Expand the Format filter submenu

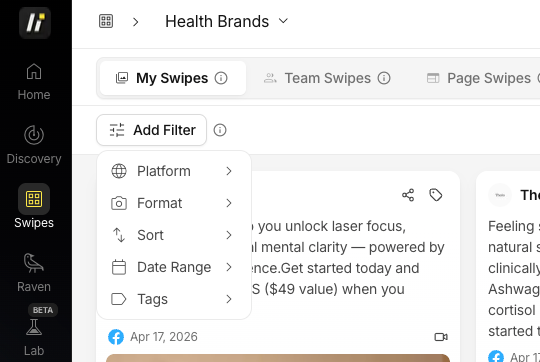(x=174, y=203)
